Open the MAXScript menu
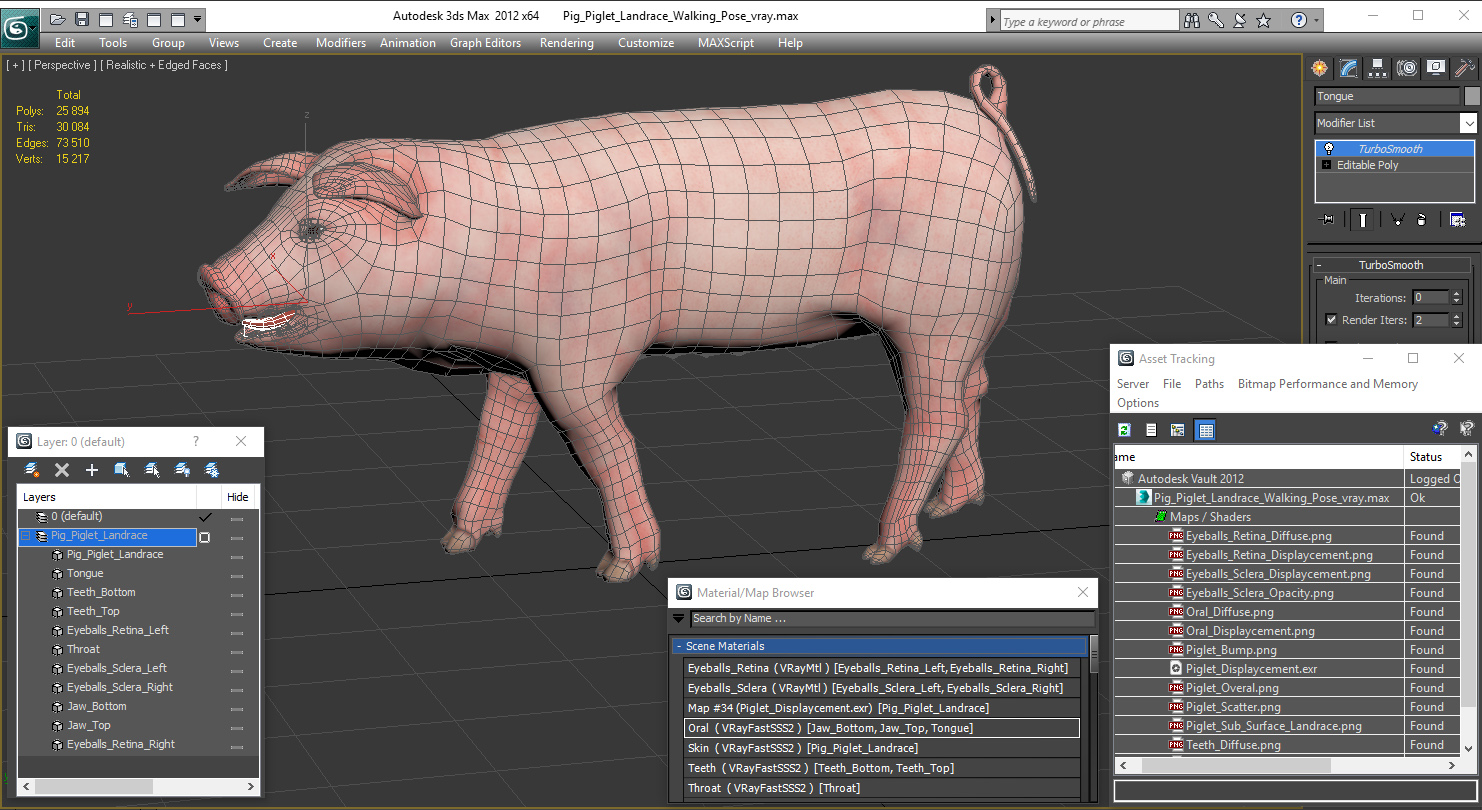This screenshot has height=810, width=1482. pos(726,43)
